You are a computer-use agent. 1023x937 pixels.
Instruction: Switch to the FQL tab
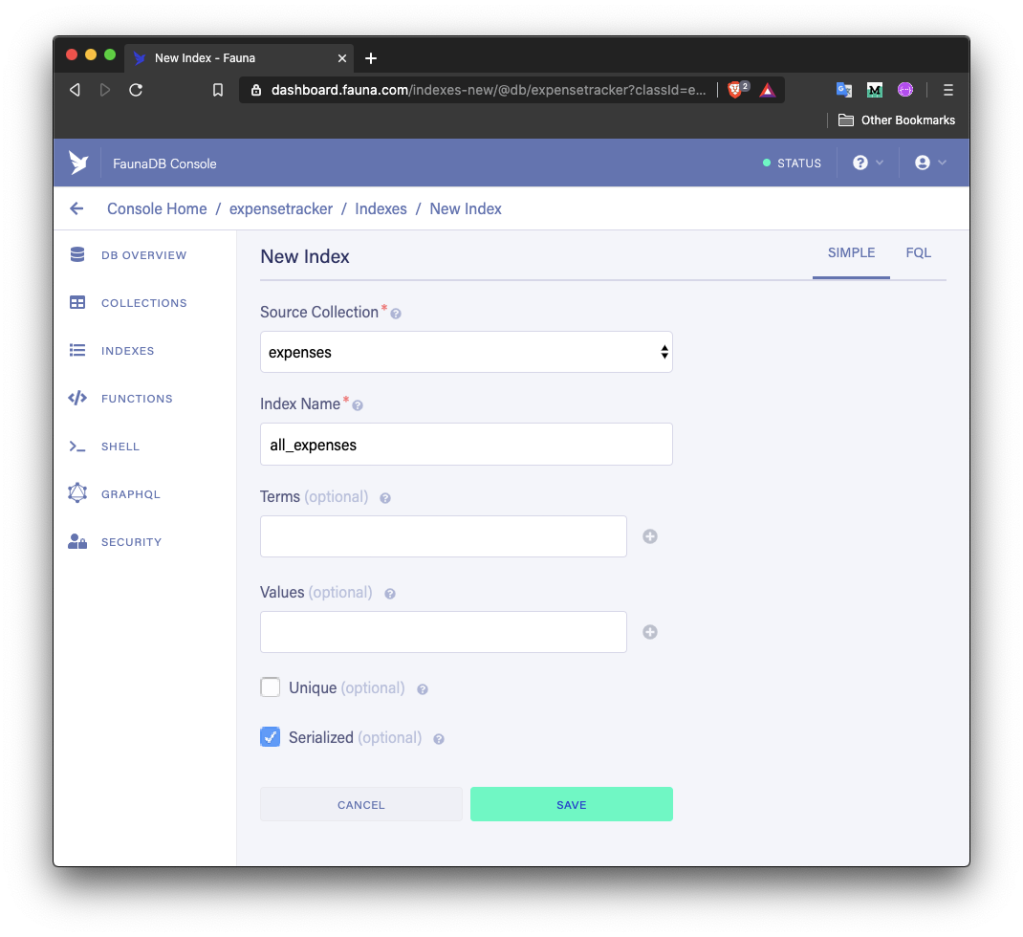918,253
